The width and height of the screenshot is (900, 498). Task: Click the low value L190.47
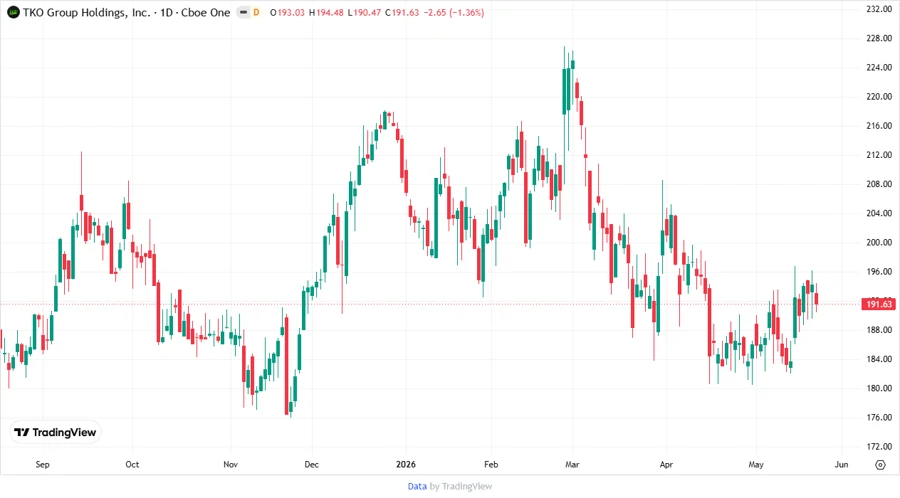(x=364, y=12)
